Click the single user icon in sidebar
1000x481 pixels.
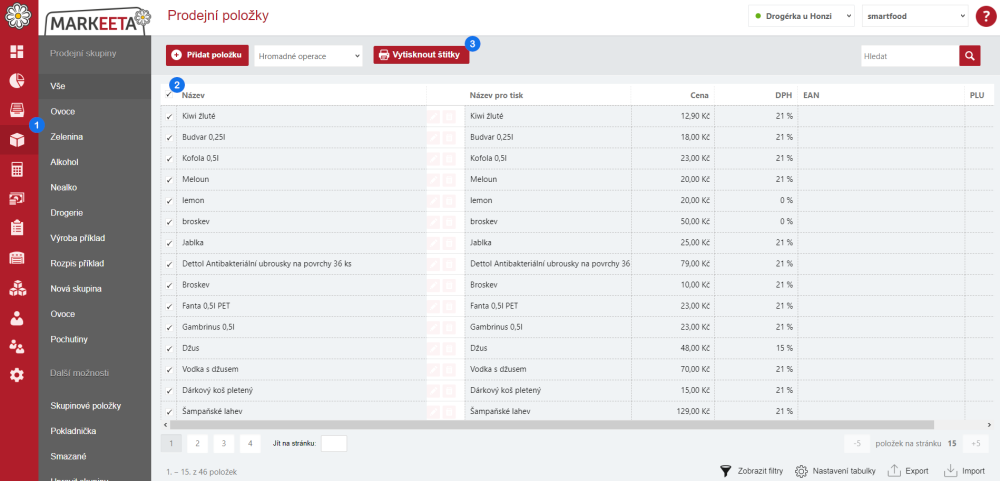tap(17, 317)
